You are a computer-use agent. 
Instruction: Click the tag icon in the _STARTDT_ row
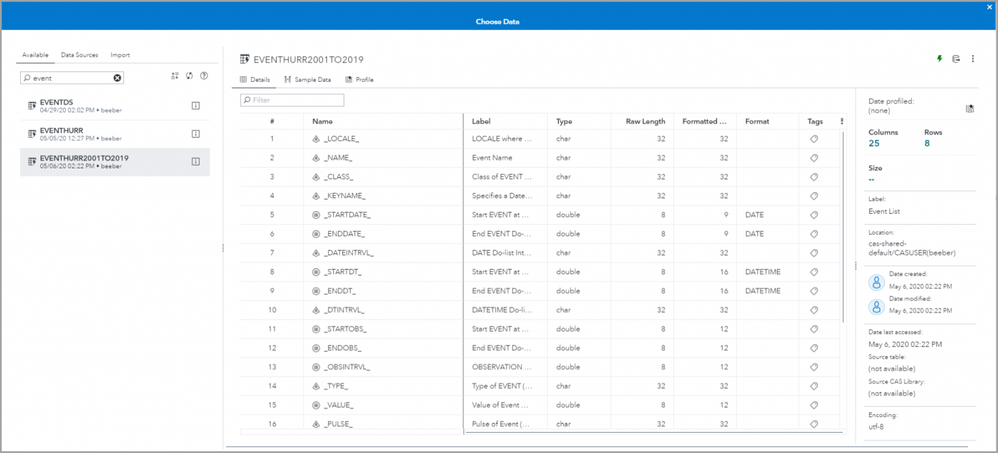(x=815, y=272)
